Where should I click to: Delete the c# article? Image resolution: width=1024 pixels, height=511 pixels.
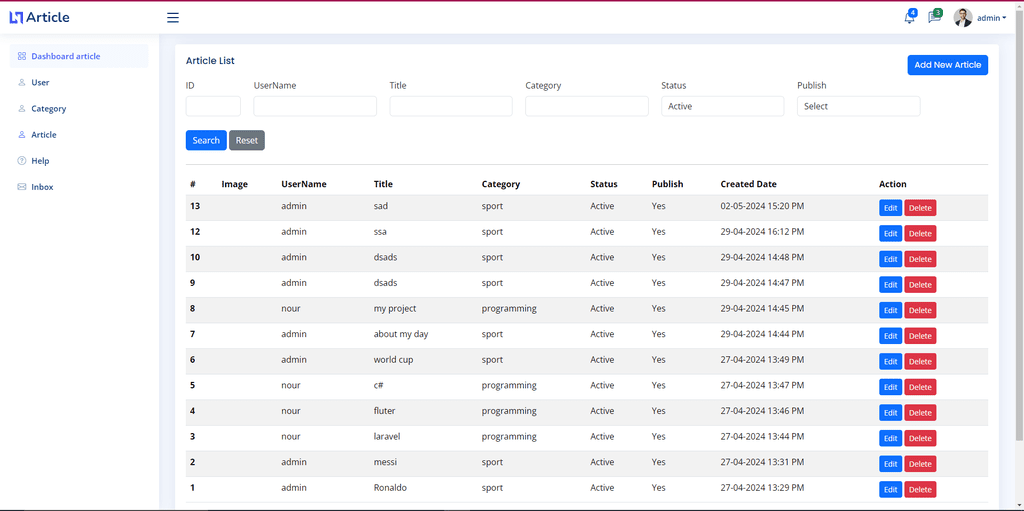point(920,387)
